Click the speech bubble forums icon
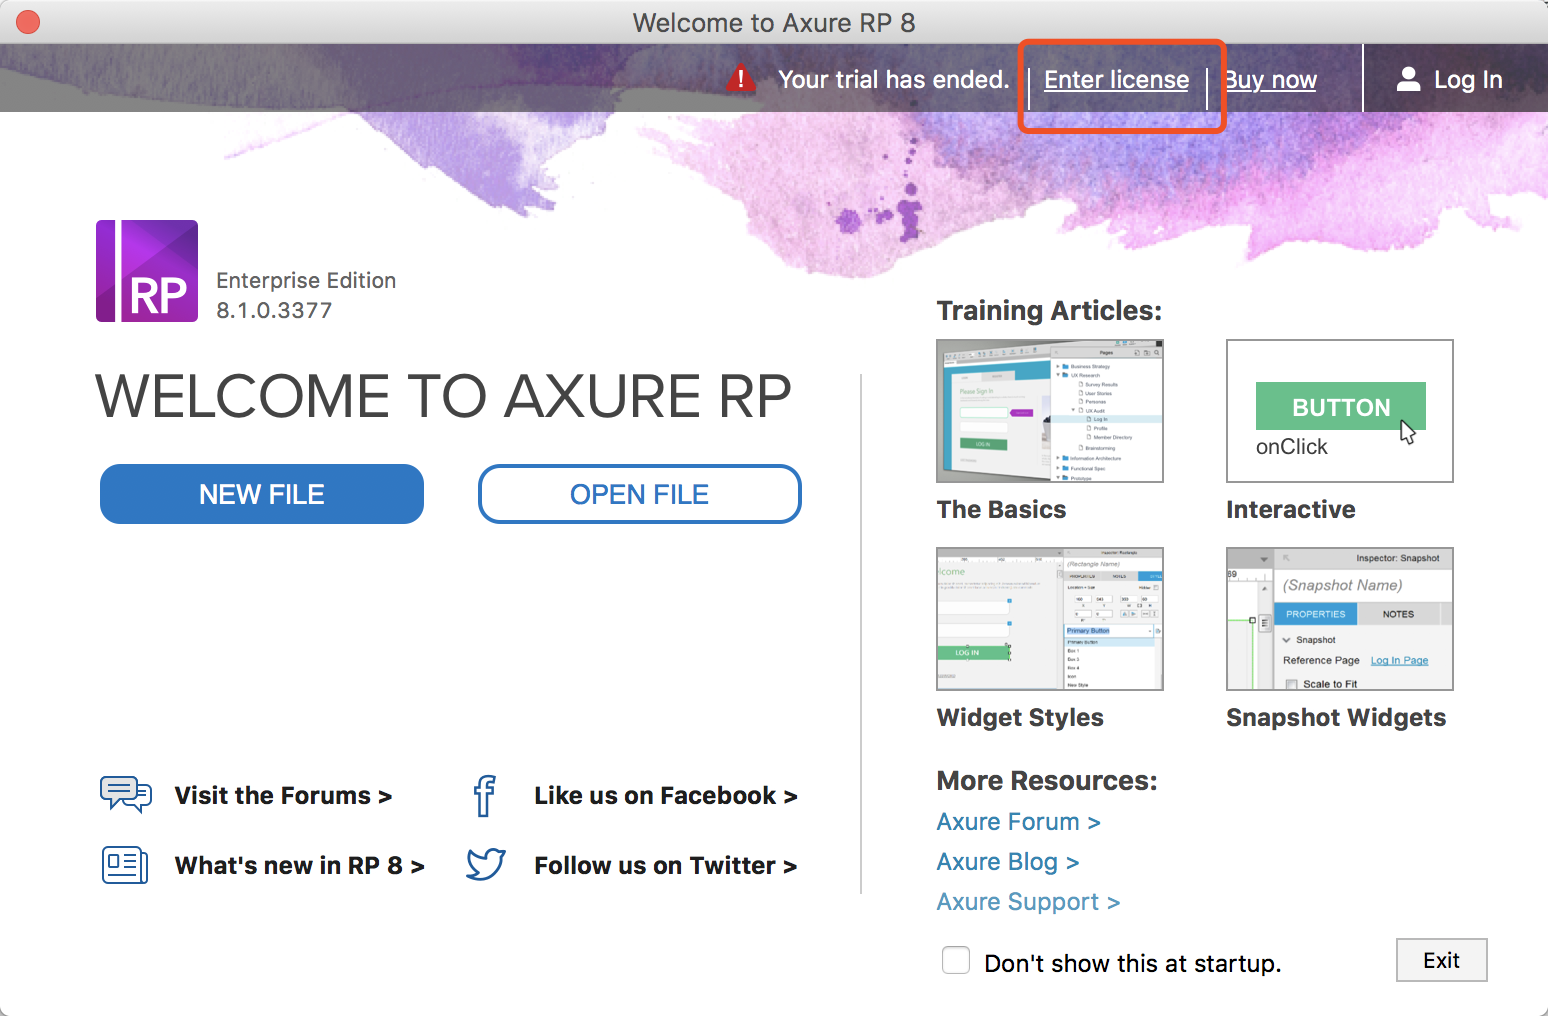The height and width of the screenshot is (1016, 1548). point(125,795)
